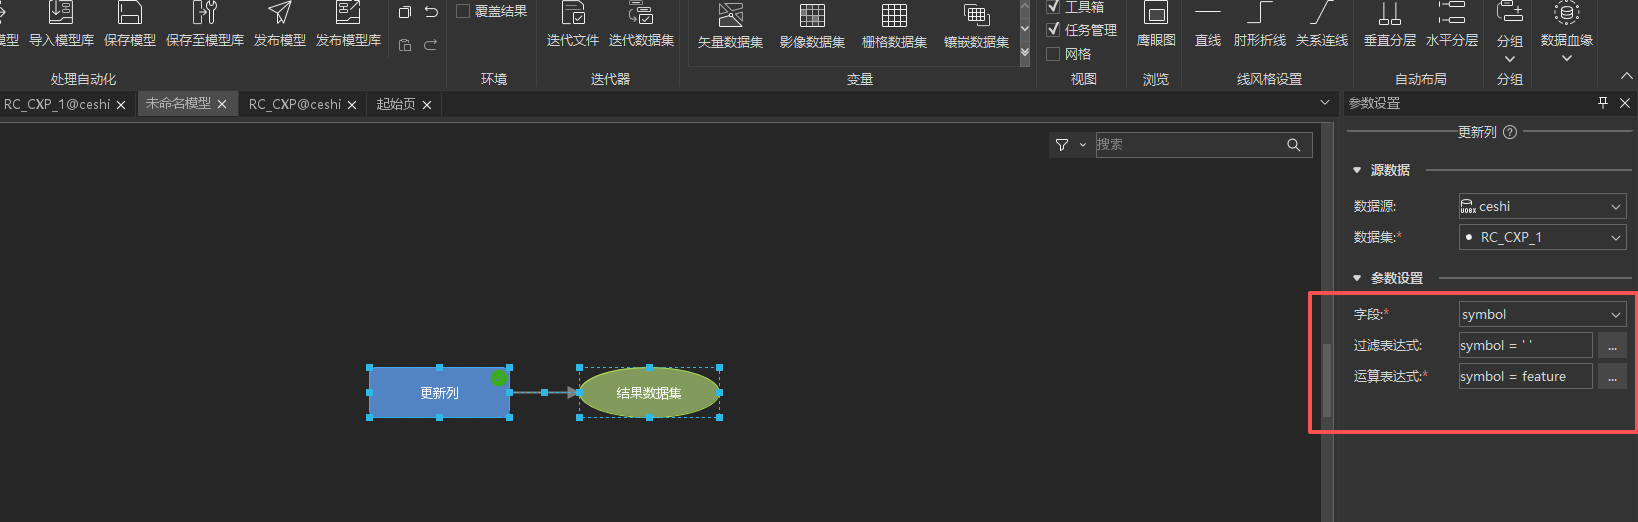
Task: Collapse the 源数据 section
Action: [x=1357, y=170]
